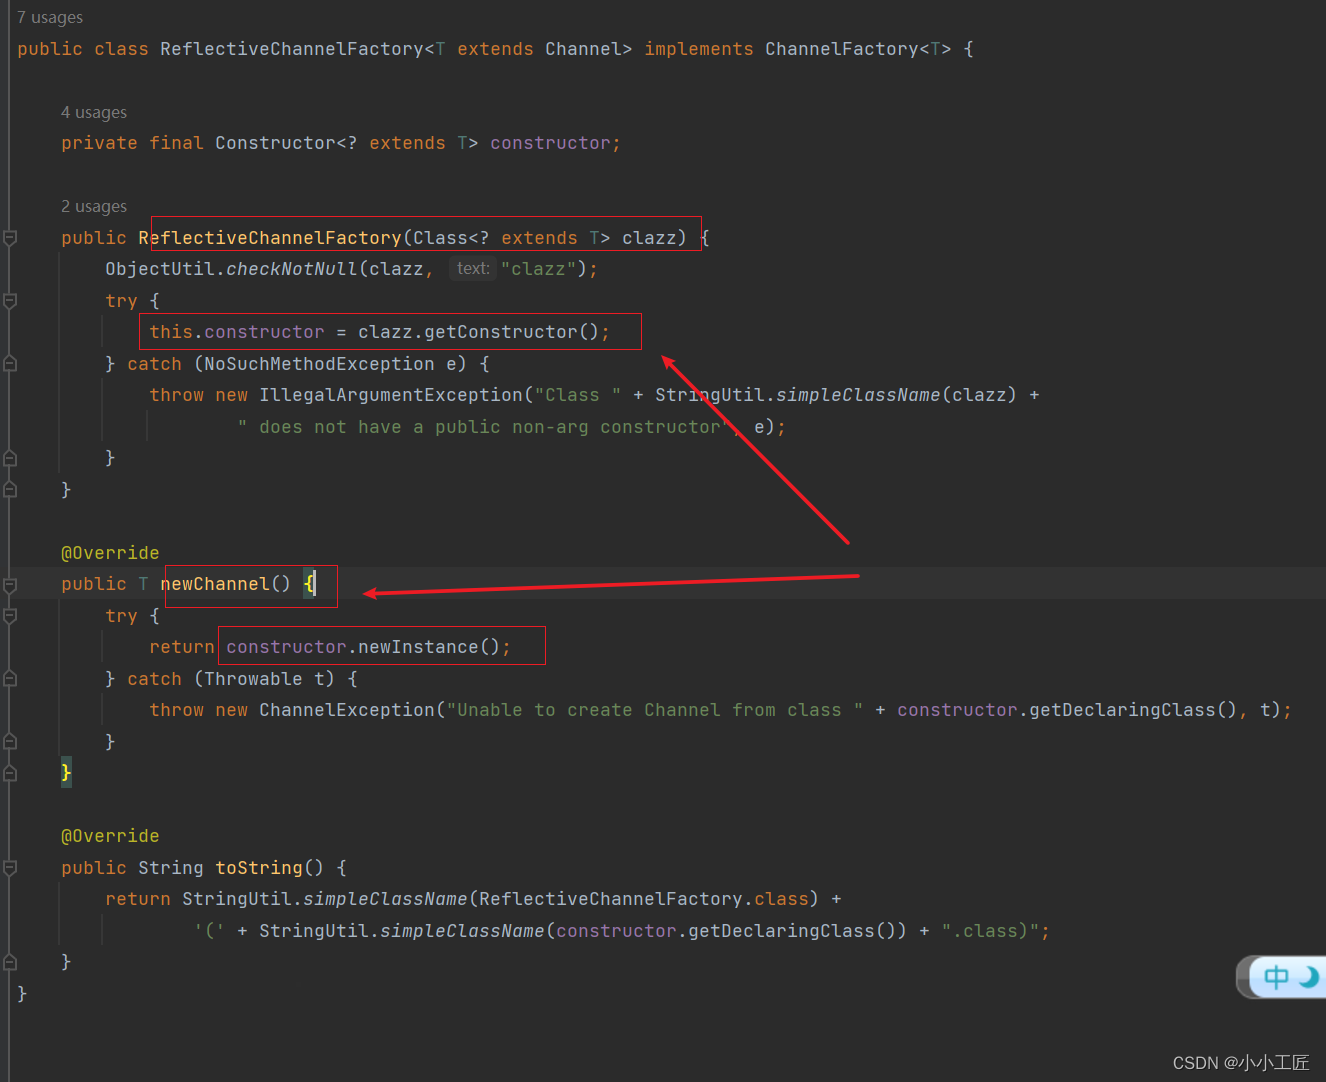
Task: Click the moon icon in IME widget
Action: (x=1309, y=976)
